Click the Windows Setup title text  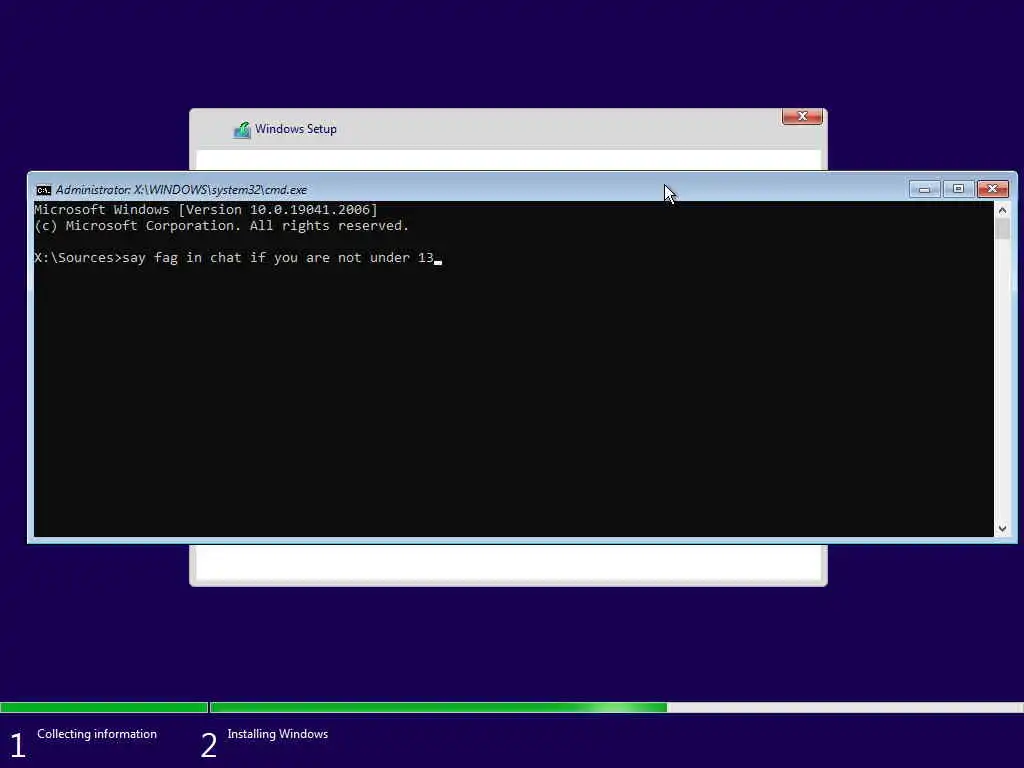[x=295, y=129]
